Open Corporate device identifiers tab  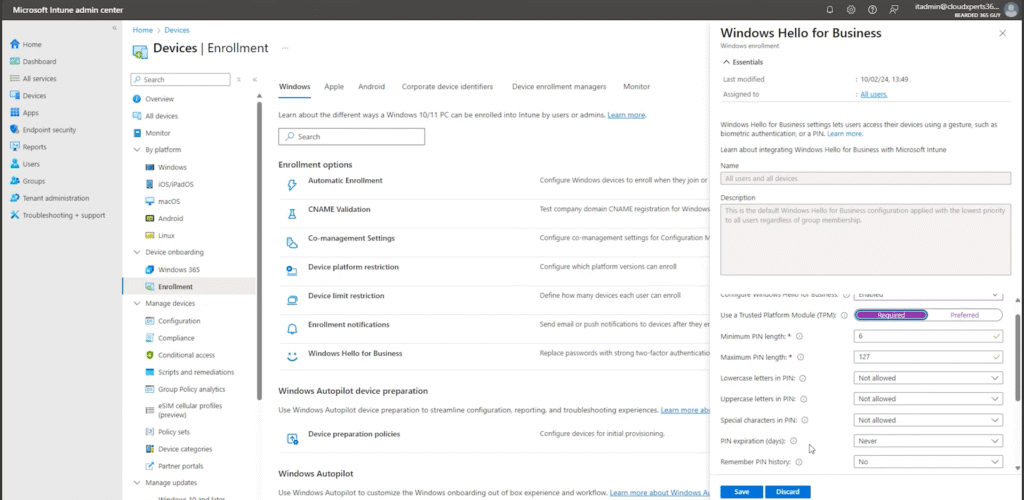pos(447,87)
